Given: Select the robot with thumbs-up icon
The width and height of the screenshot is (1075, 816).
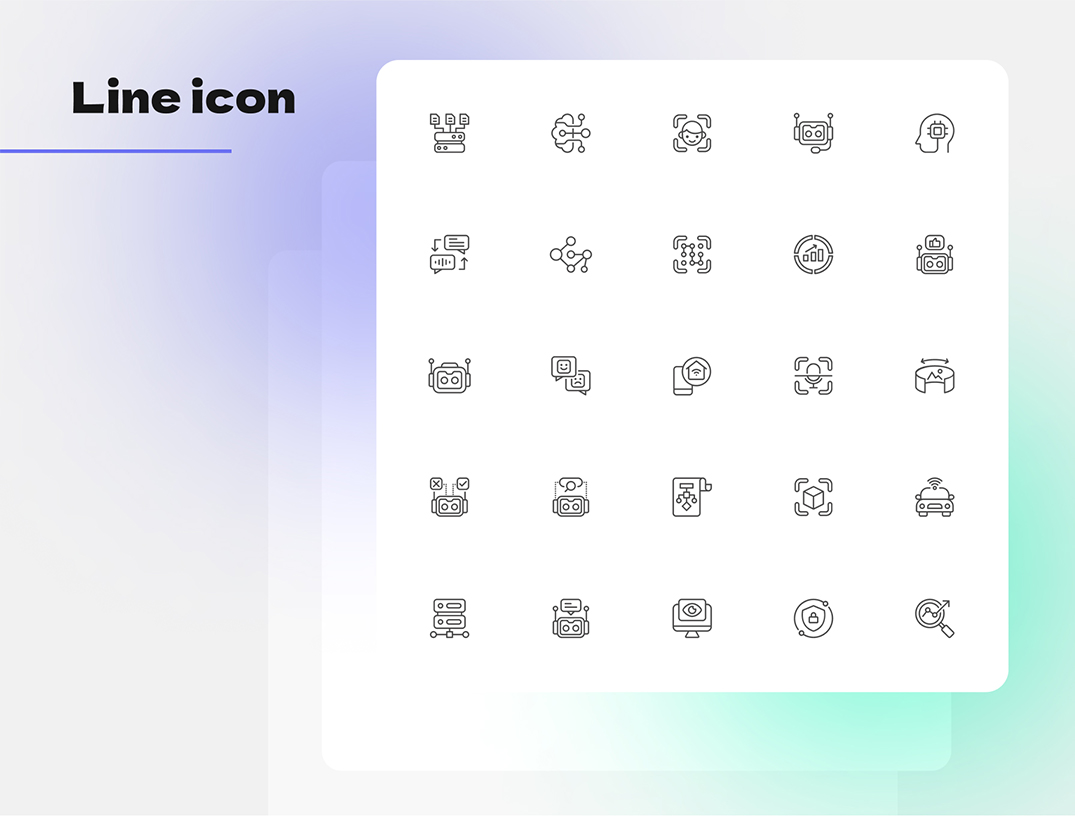Looking at the screenshot, I should (x=934, y=254).
